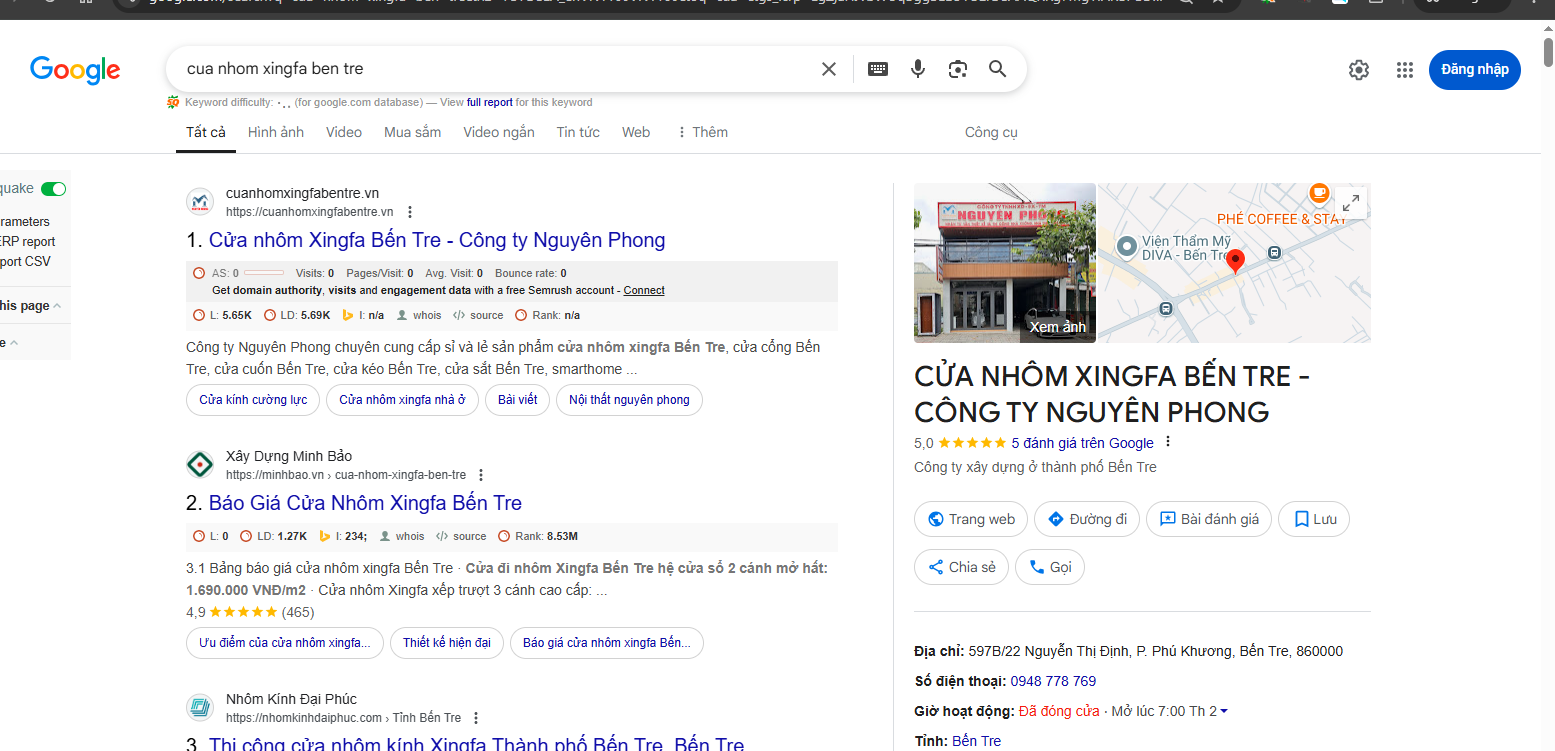Click 'Bài đánh giá' reviews button
This screenshot has width=1555, height=751.
[1209, 519]
